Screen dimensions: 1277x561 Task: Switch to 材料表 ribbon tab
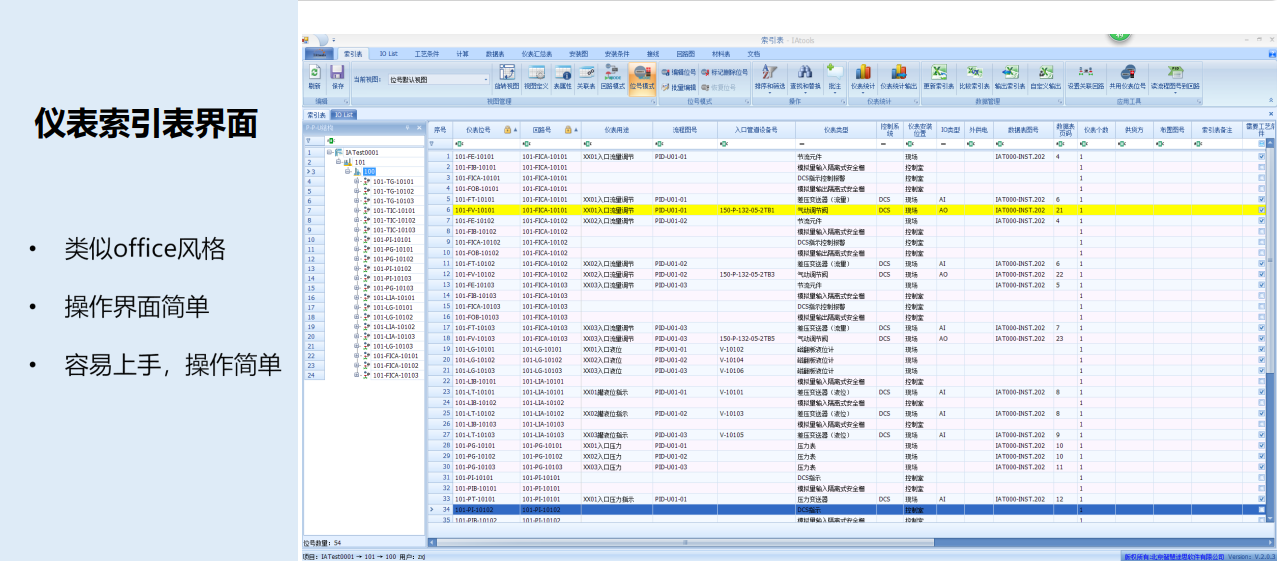(x=721, y=52)
